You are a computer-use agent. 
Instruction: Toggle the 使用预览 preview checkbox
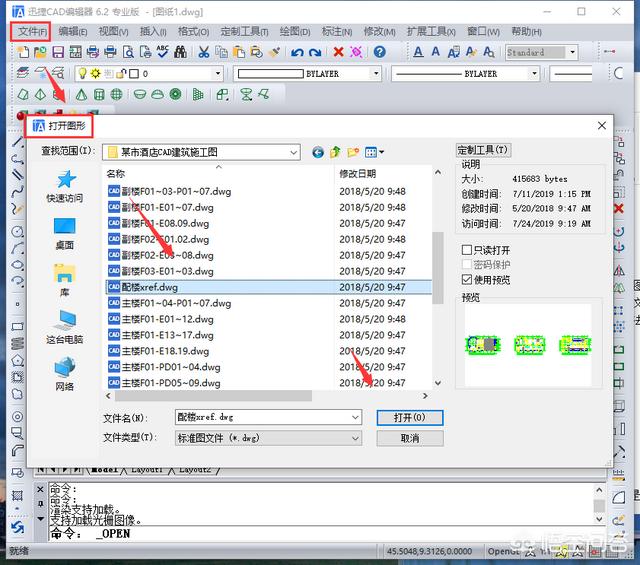pyautogui.click(x=467, y=279)
